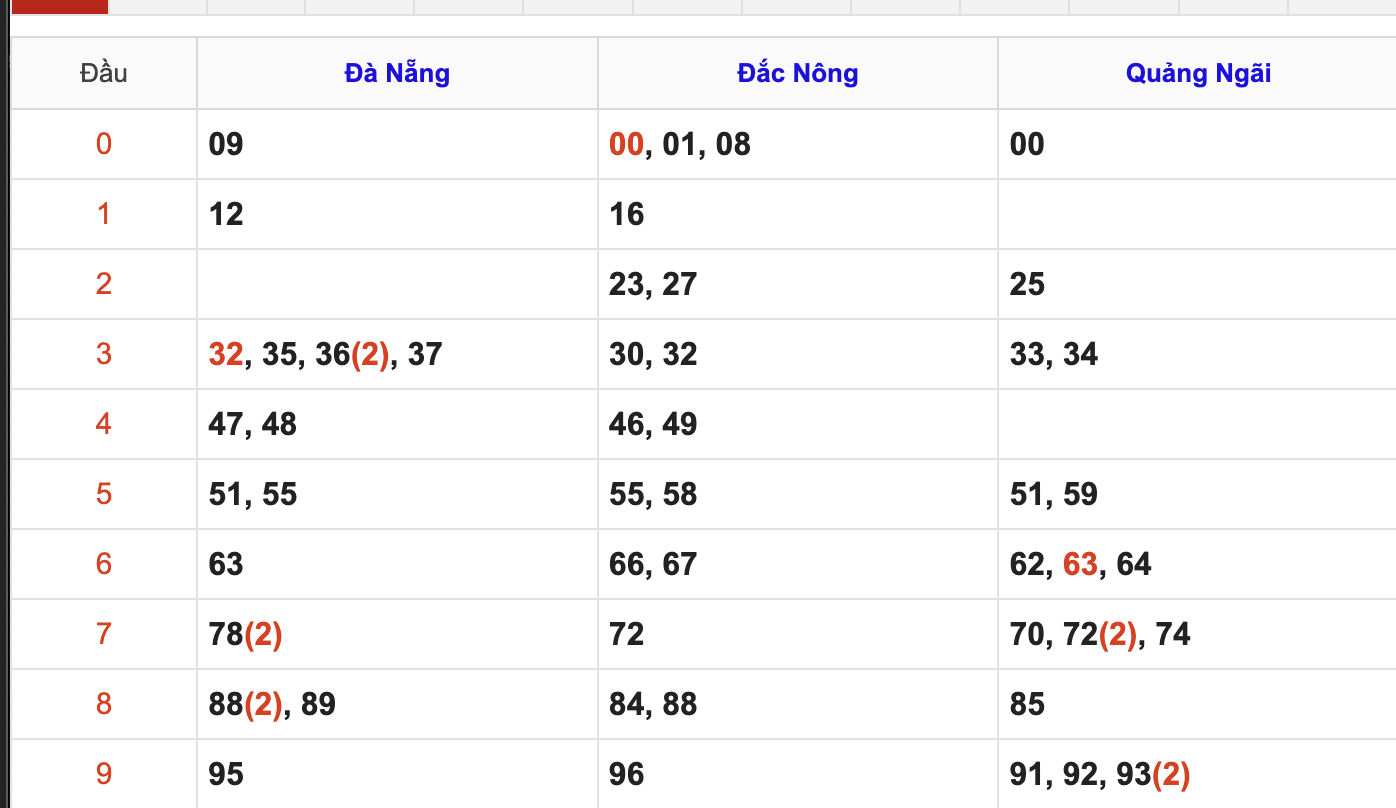The image size is (1396, 808).
Task: Open the Đắc Nông column header link
Action: [797, 73]
